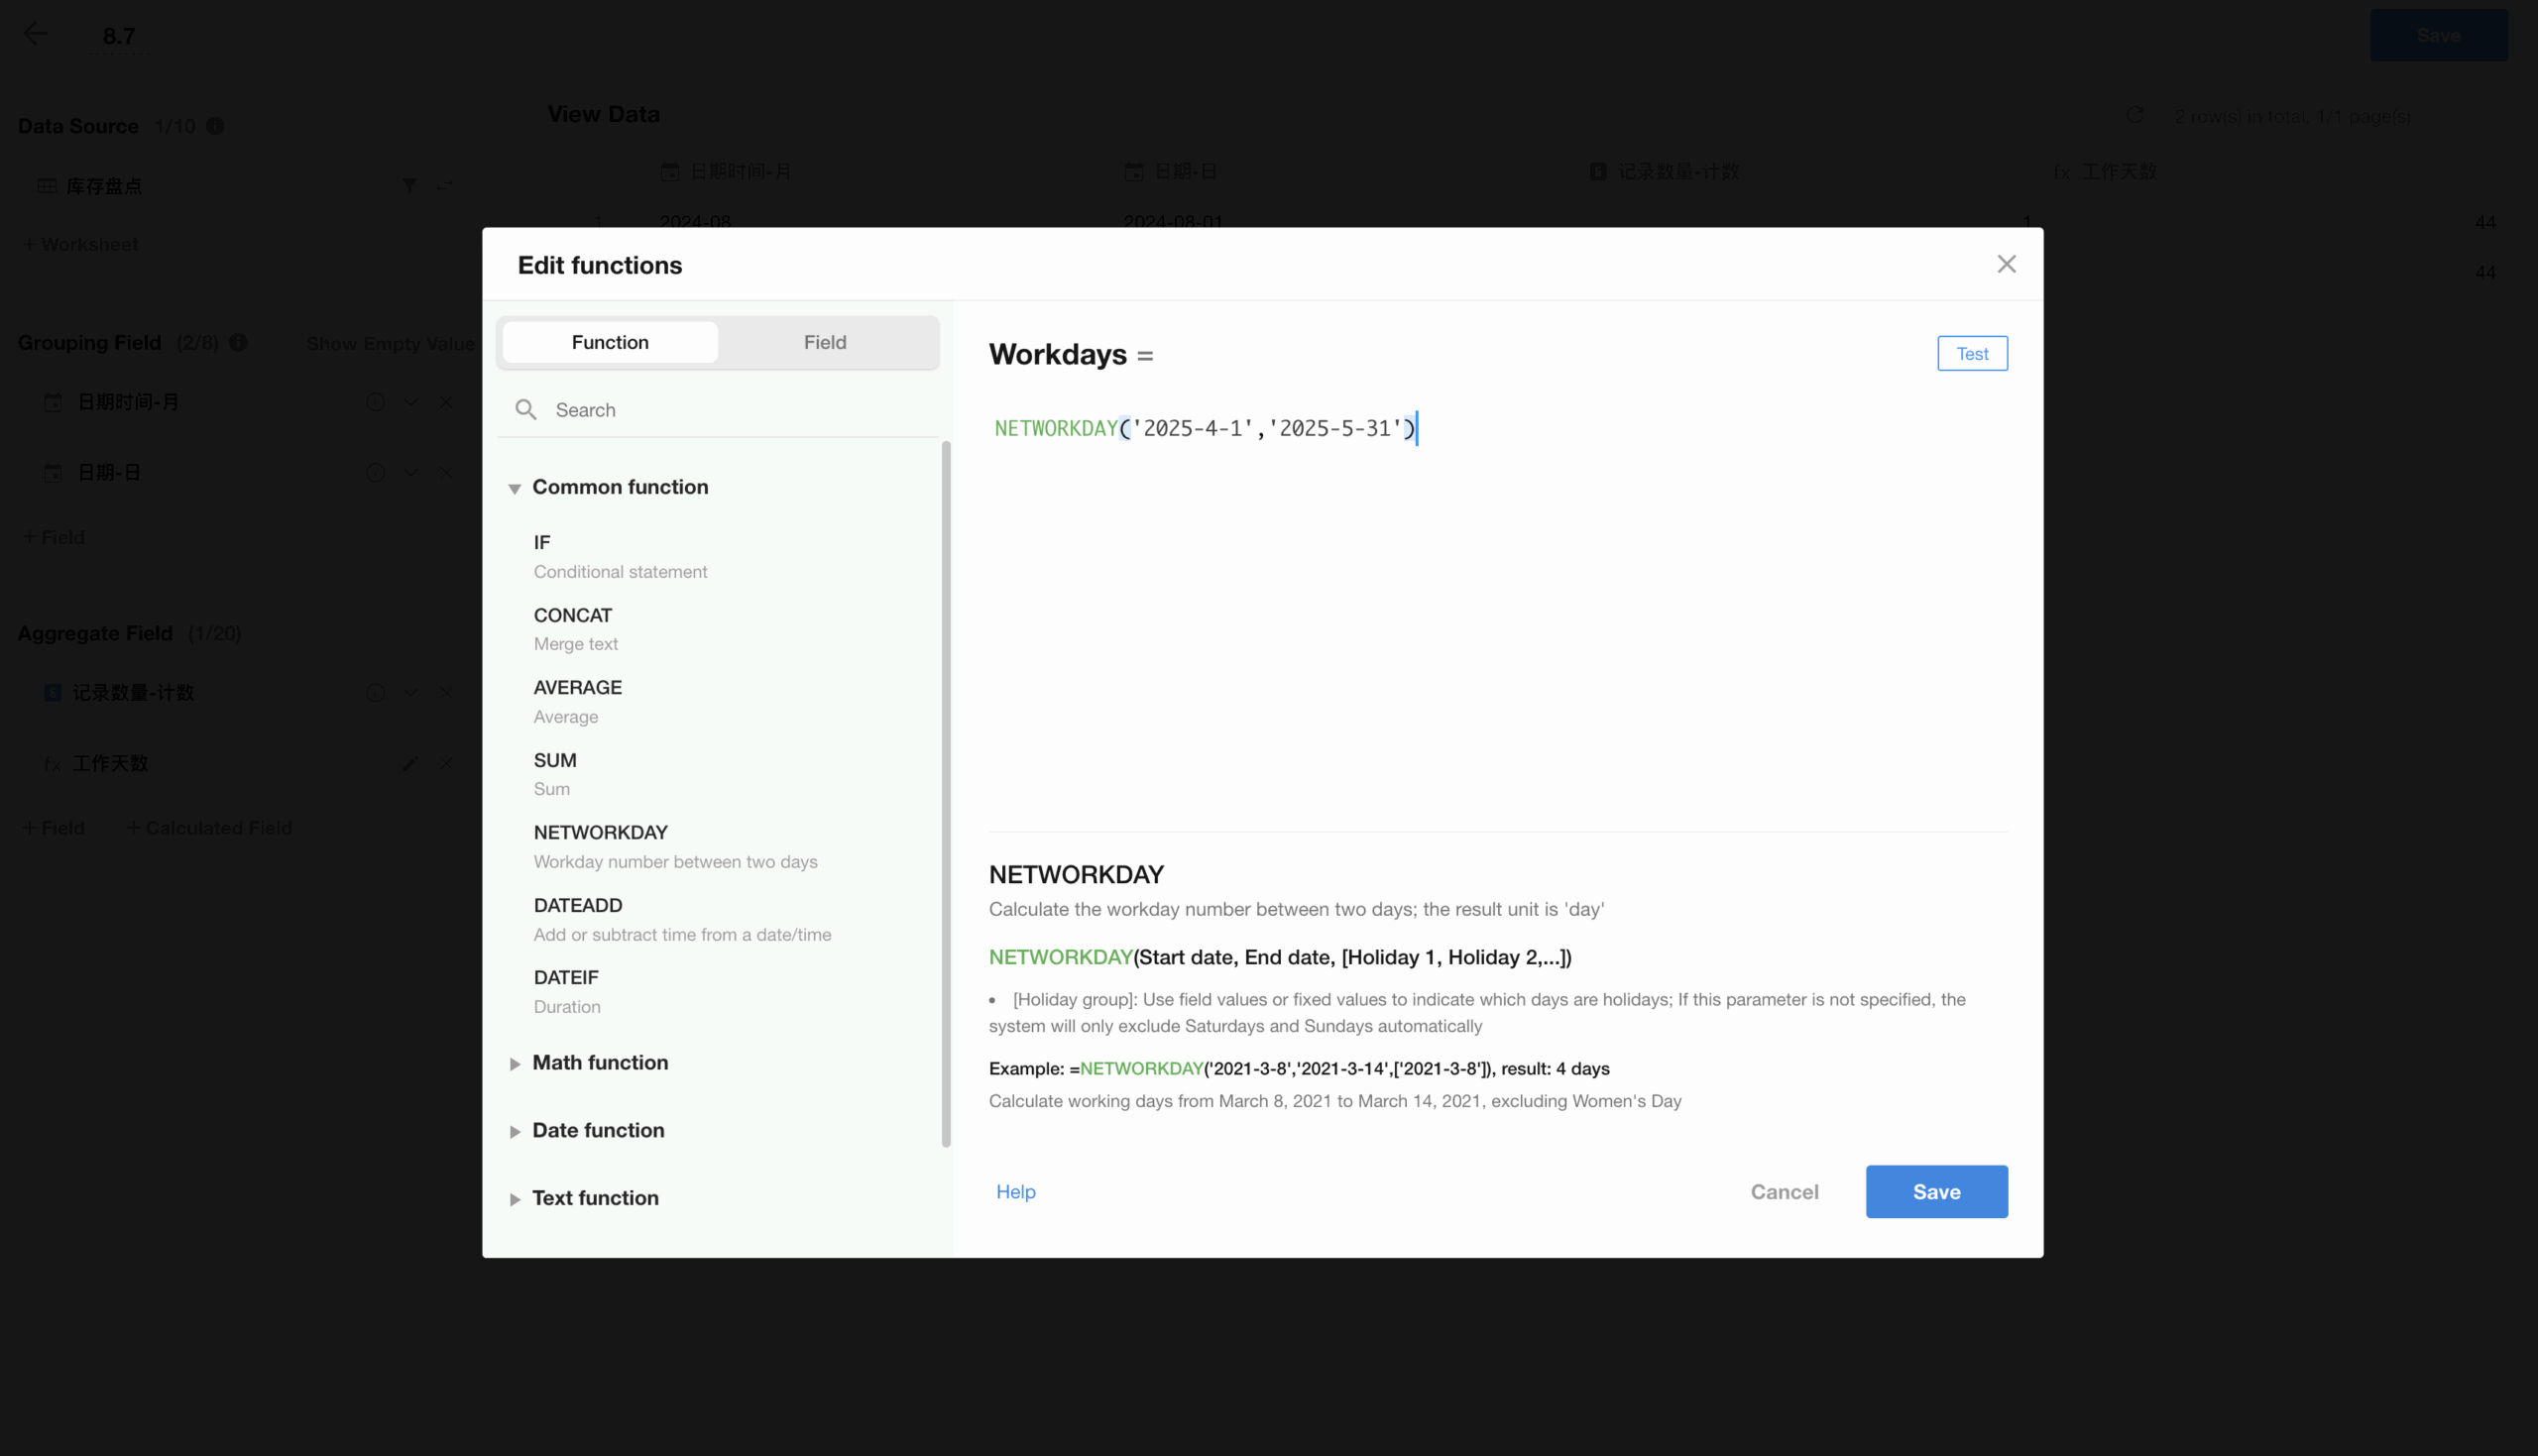Click the info icon for 记录数量-计数
The image size is (2538, 1456).
(x=375, y=692)
